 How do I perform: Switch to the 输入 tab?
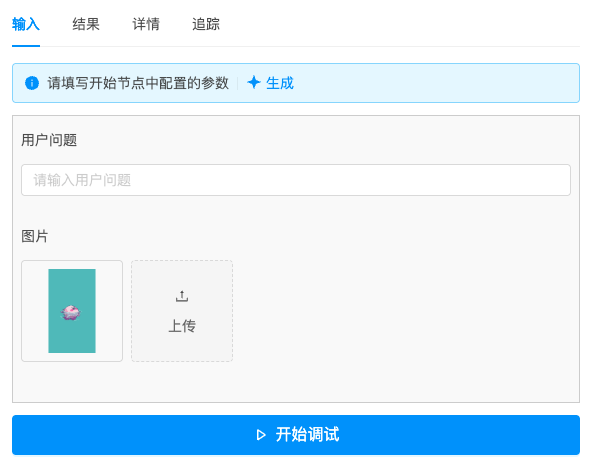26,24
